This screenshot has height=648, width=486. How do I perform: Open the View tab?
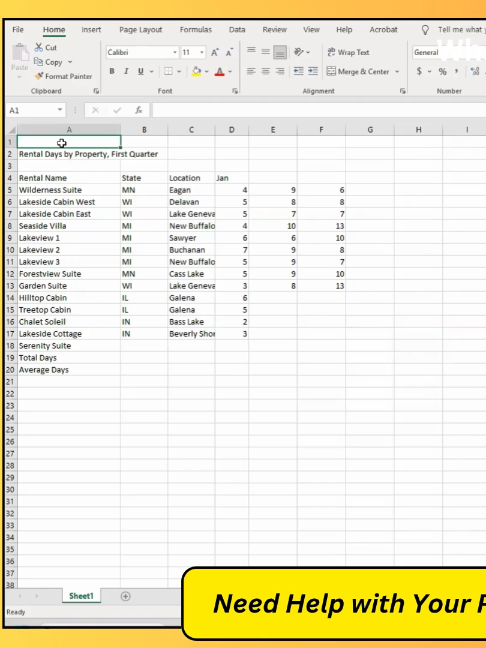tap(311, 30)
